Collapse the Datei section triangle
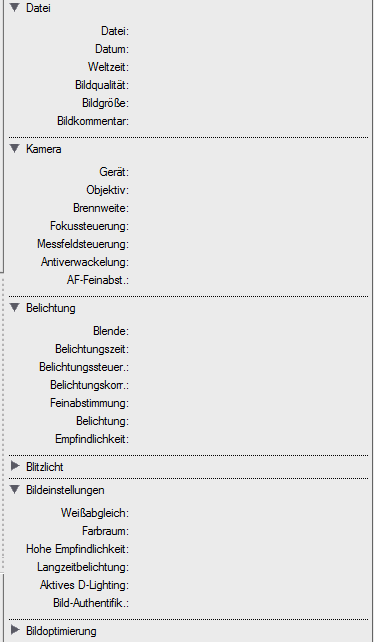The height and width of the screenshot is (642, 374). (15, 7)
